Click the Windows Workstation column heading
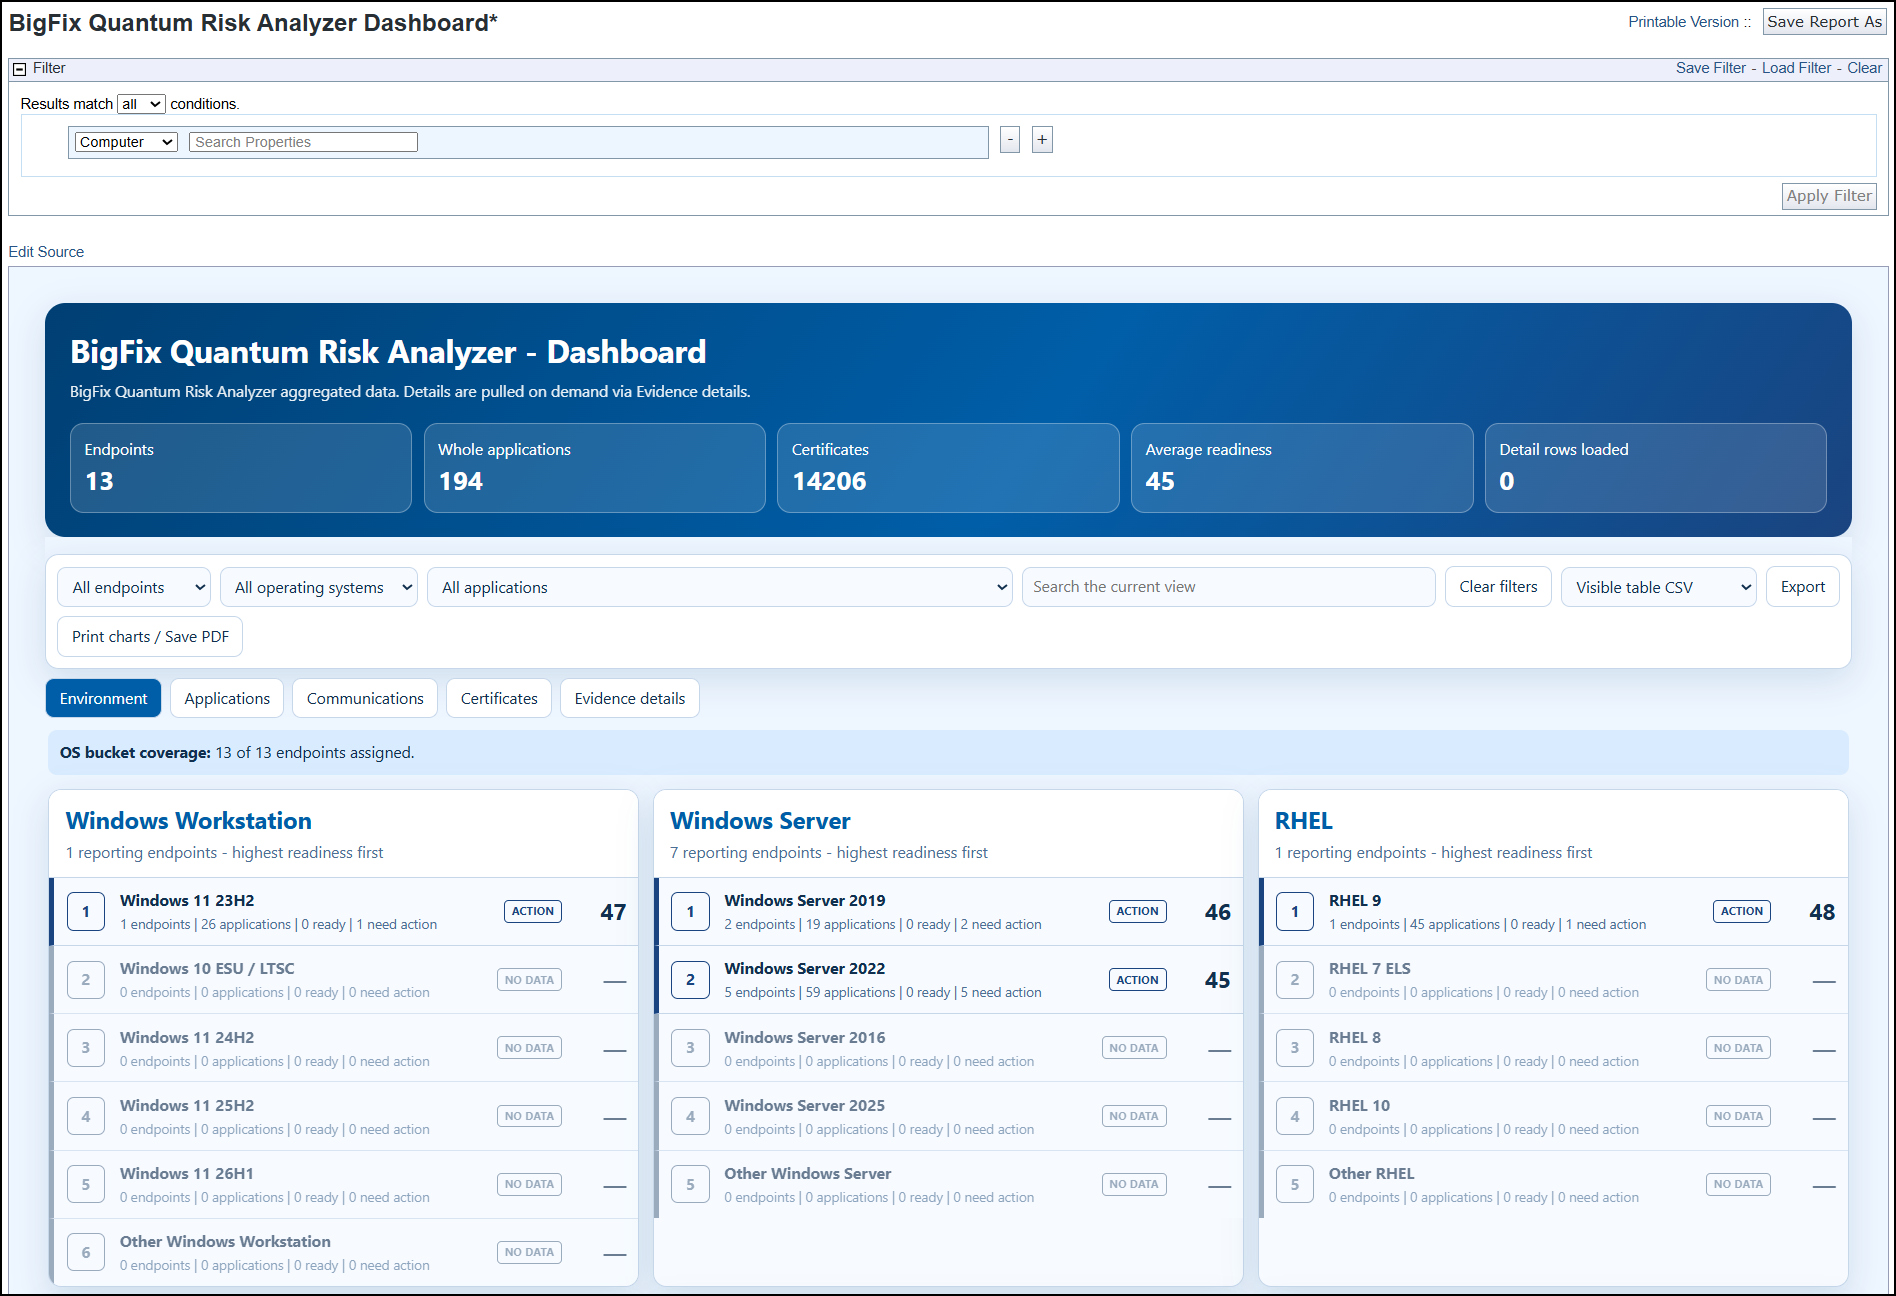The width and height of the screenshot is (1896, 1296). (189, 821)
